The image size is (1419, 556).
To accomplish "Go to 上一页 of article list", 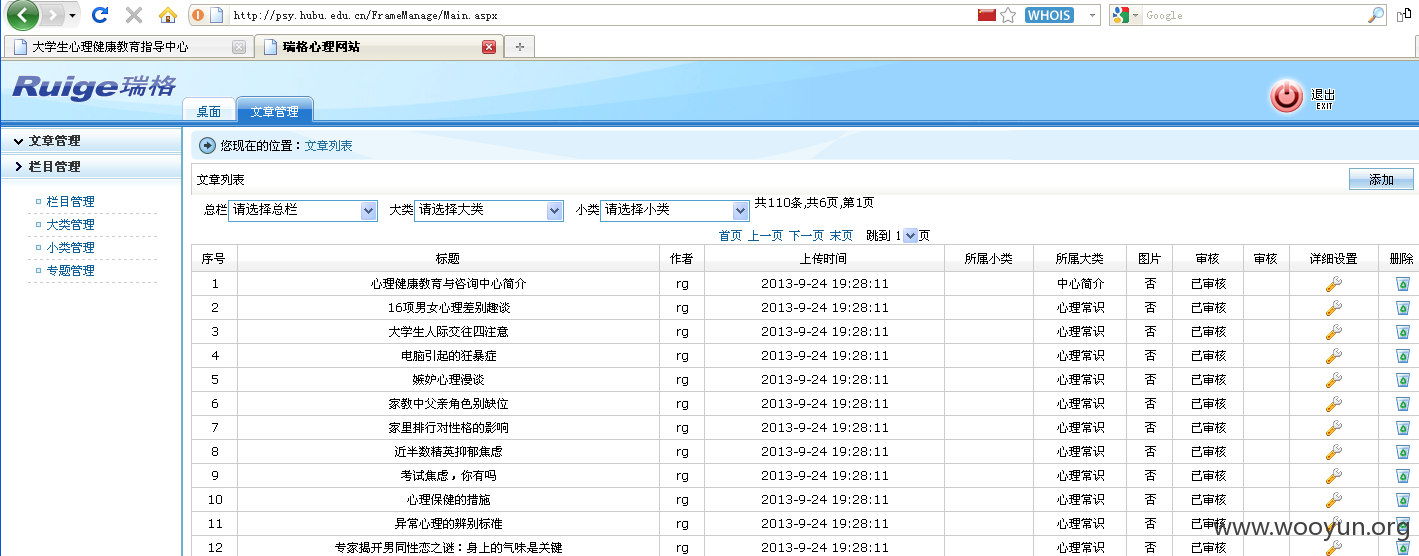I will tap(766, 236).
